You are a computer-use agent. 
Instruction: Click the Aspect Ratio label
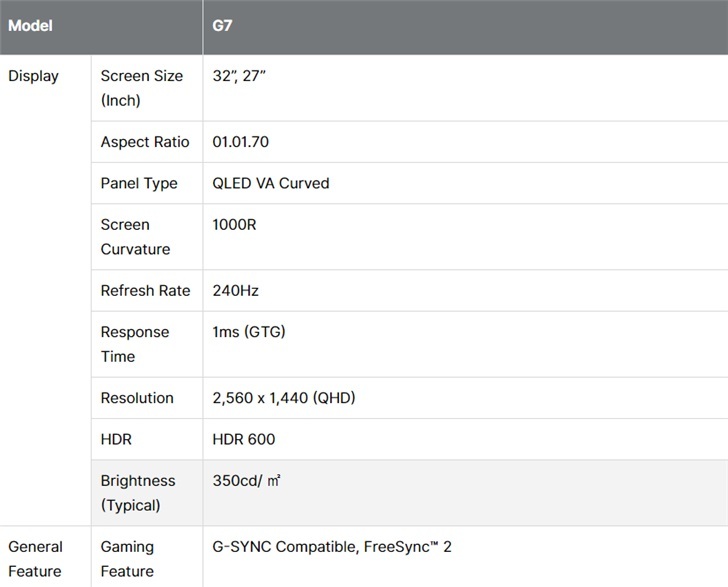pos(145,142)
